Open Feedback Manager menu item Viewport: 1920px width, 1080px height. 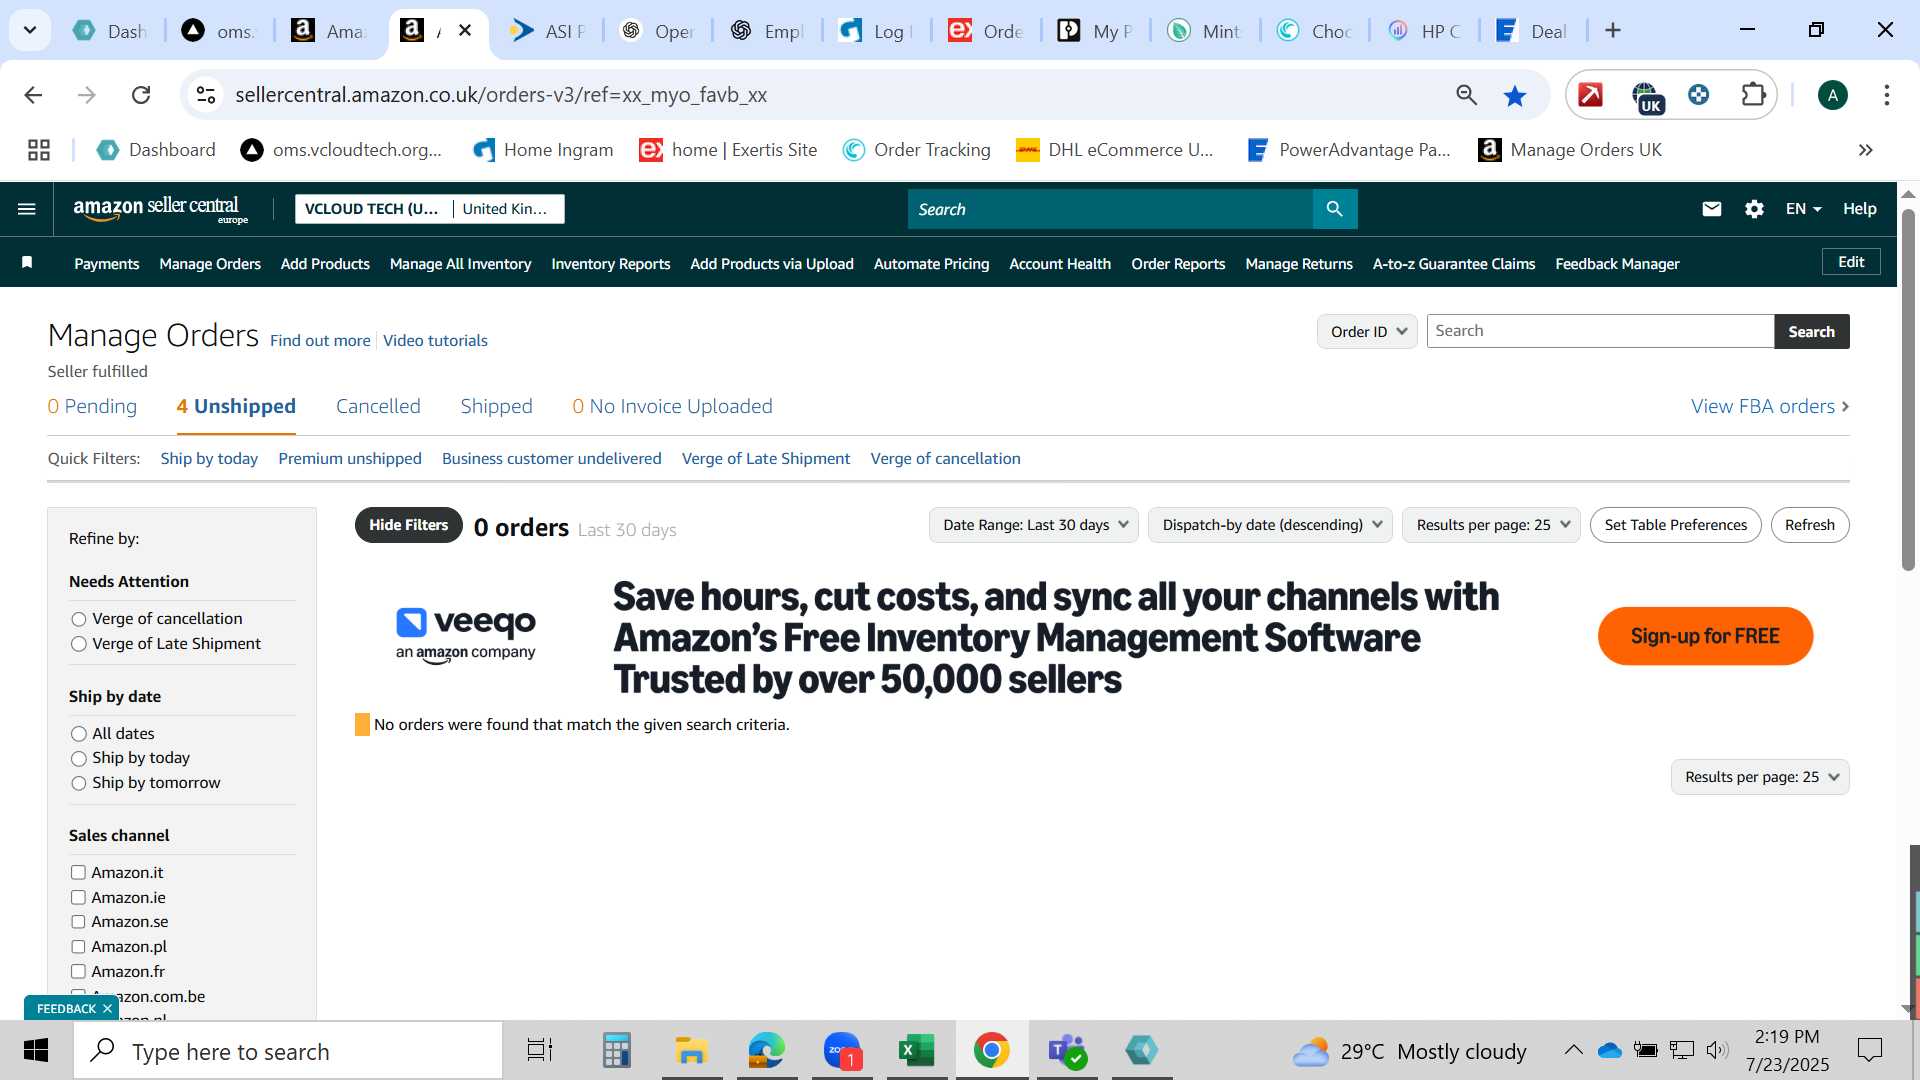pos(1617,264)
